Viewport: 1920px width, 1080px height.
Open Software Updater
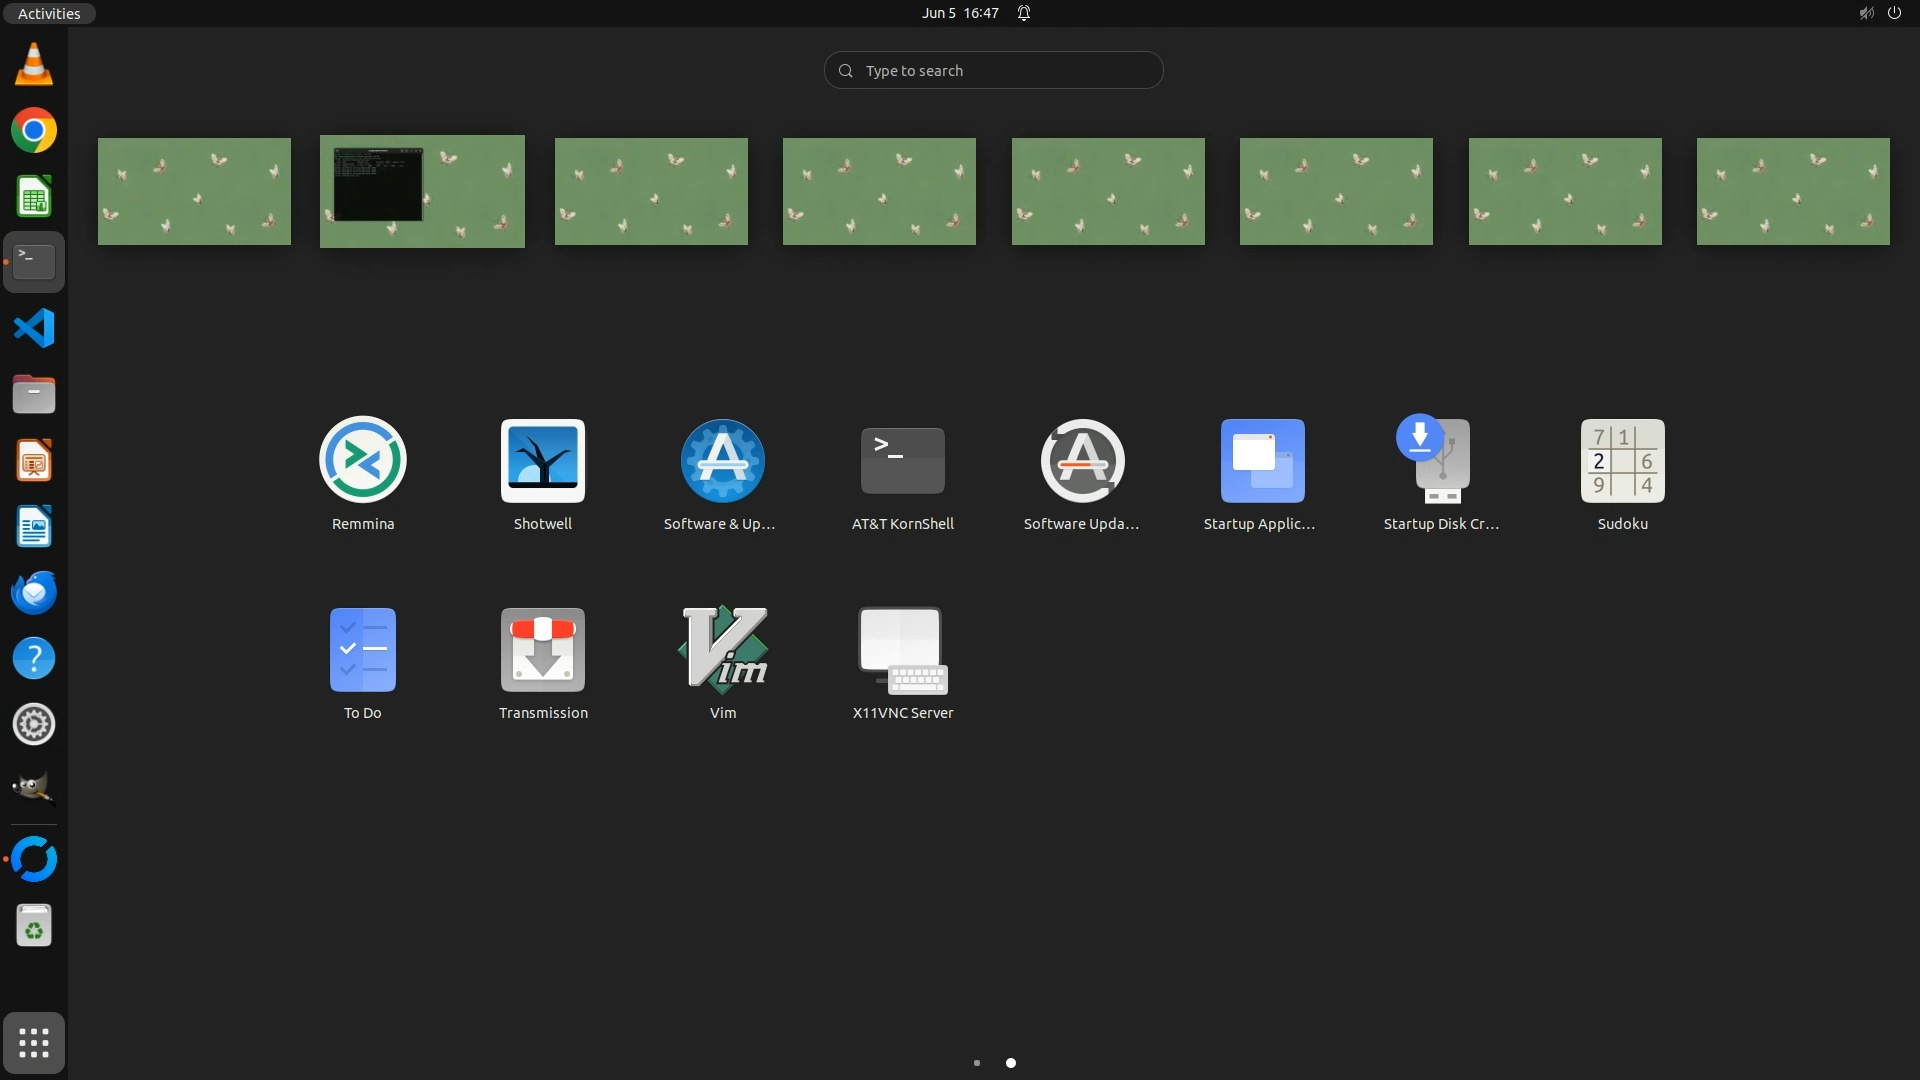coord(1082,461)
